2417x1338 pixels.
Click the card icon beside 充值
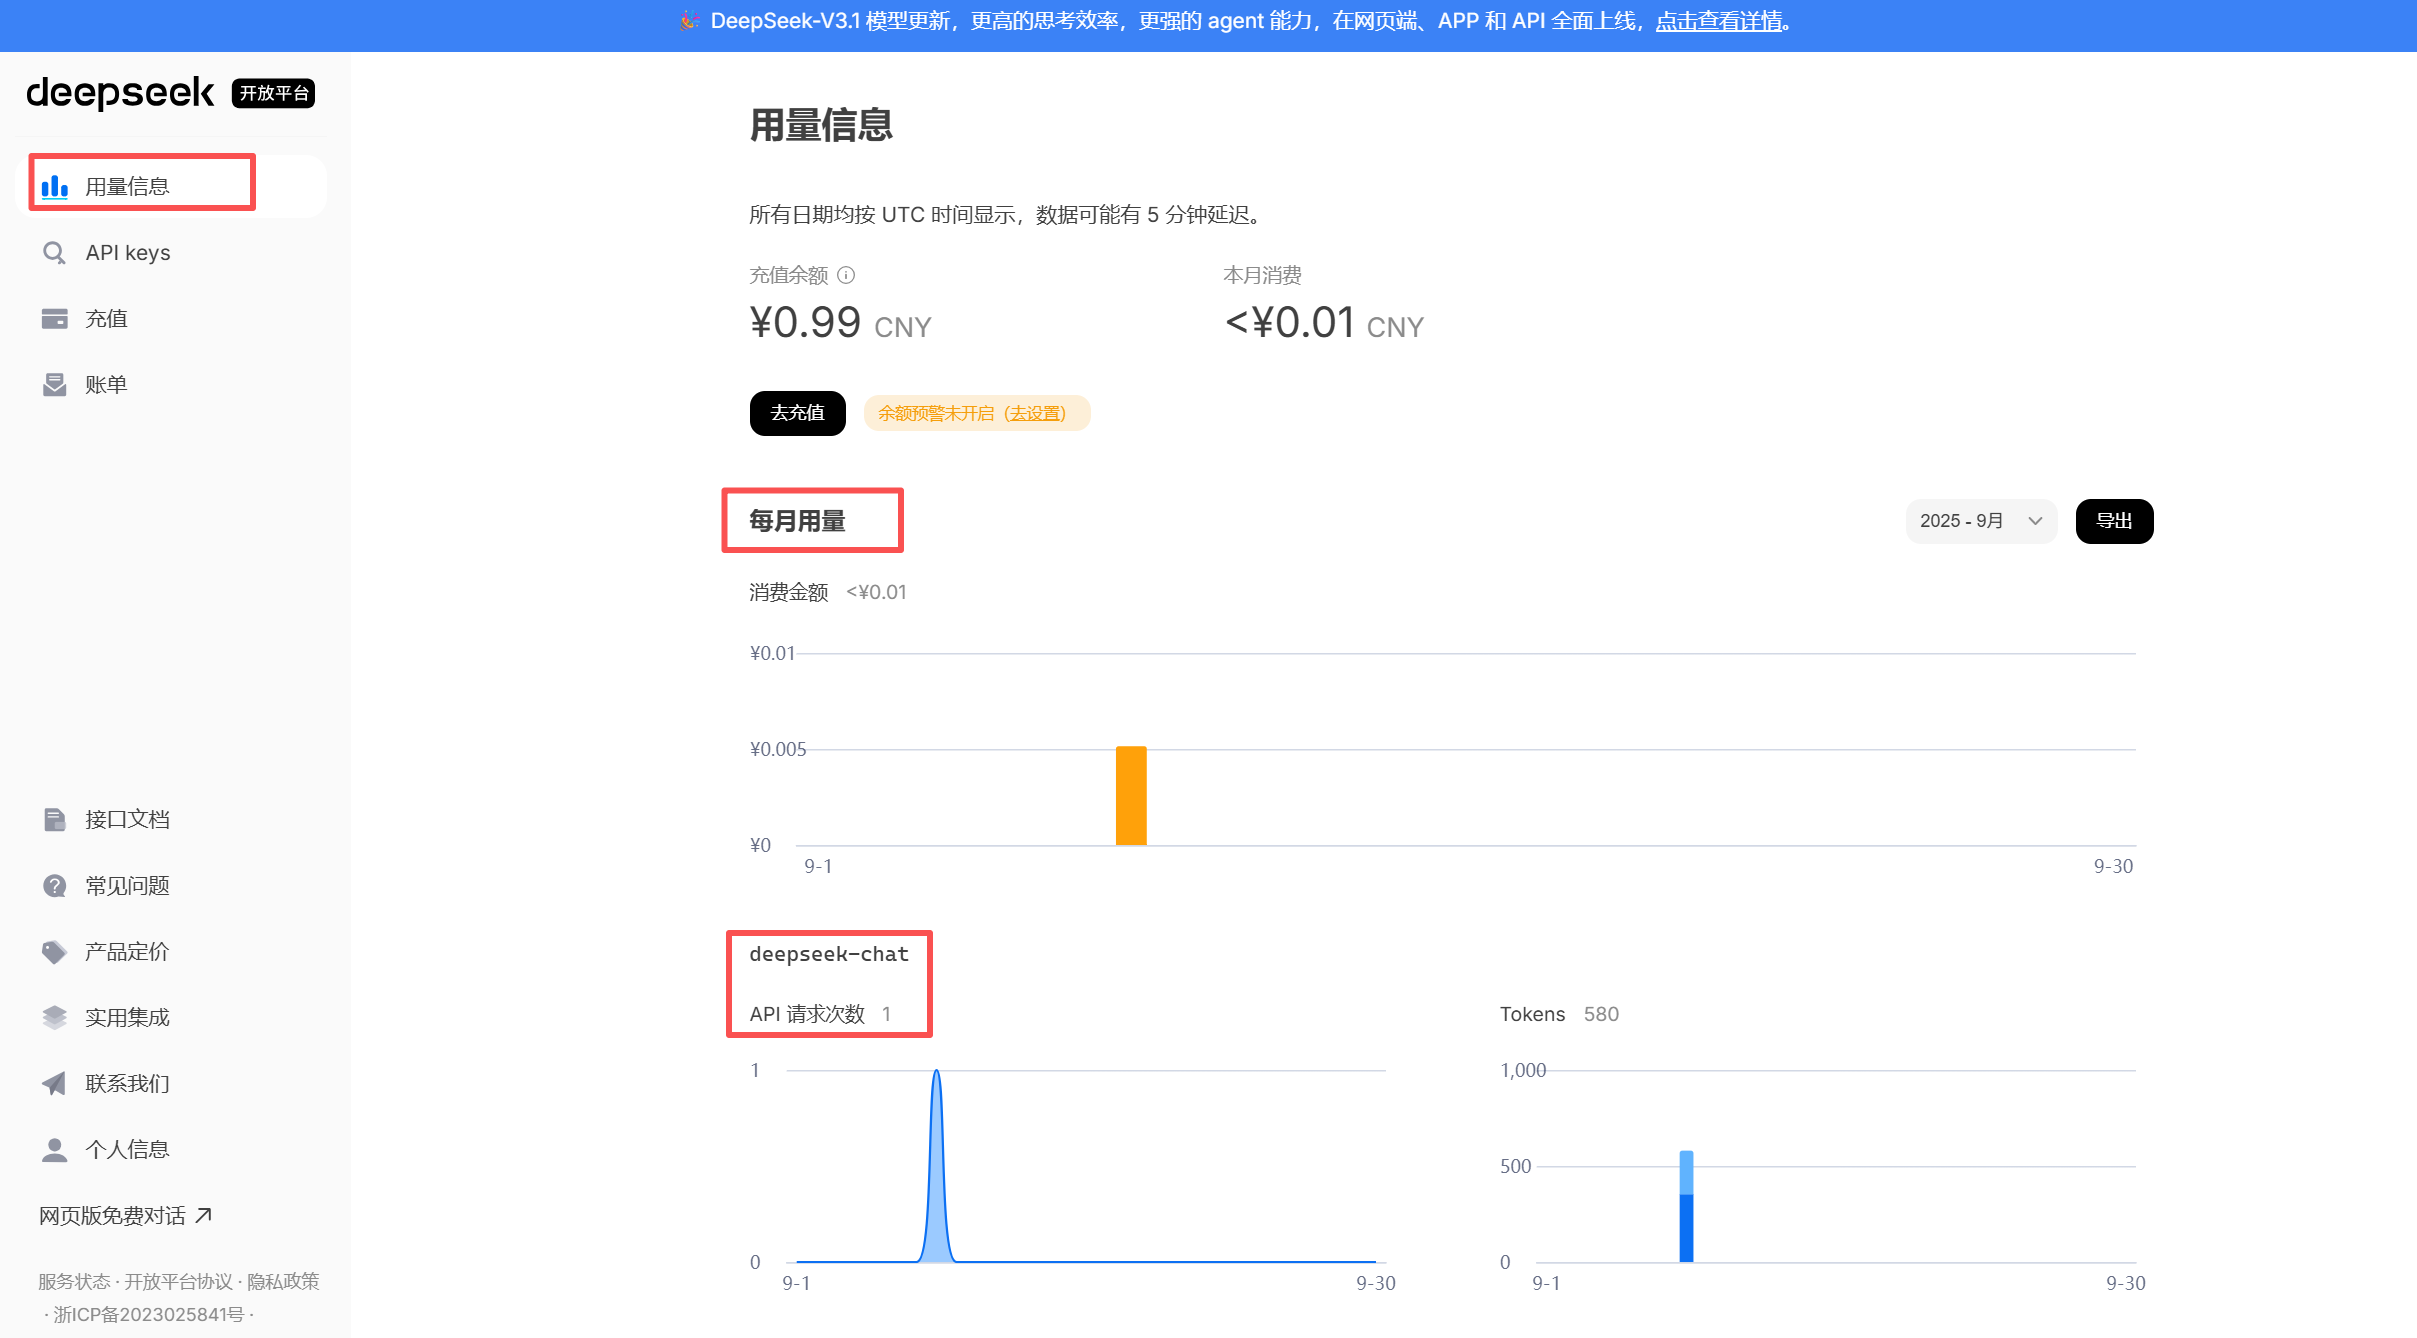(x=54, y=319)
